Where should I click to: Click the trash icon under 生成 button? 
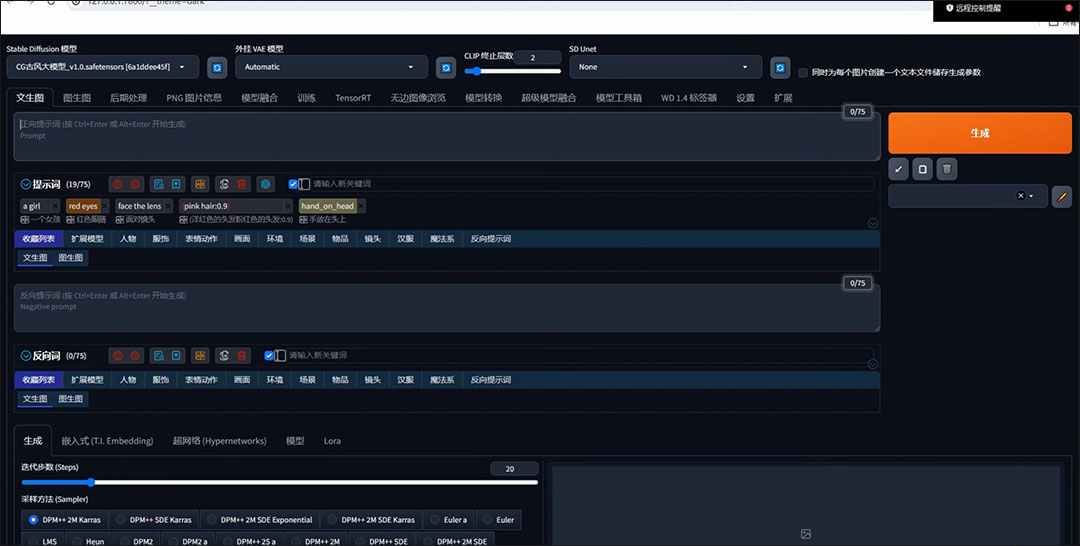pos(947,170)
